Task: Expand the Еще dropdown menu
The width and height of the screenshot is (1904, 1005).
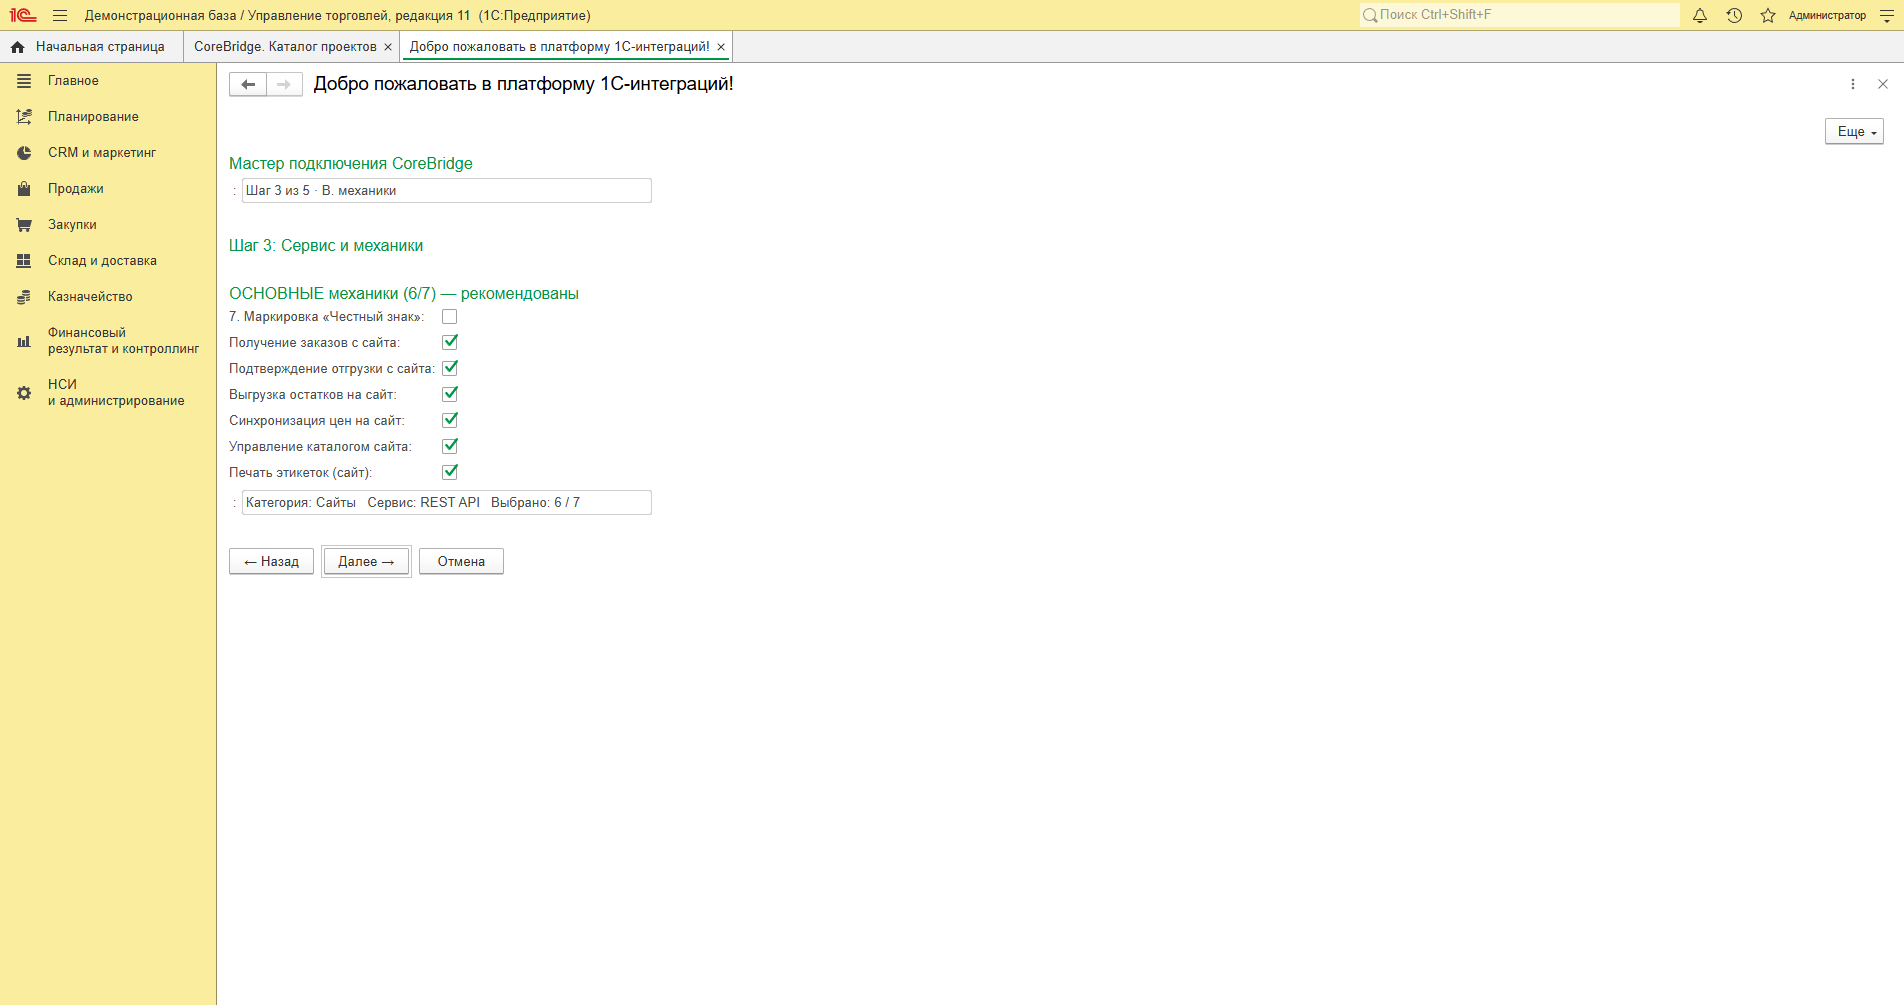Action: click(x=1854, y=132)
